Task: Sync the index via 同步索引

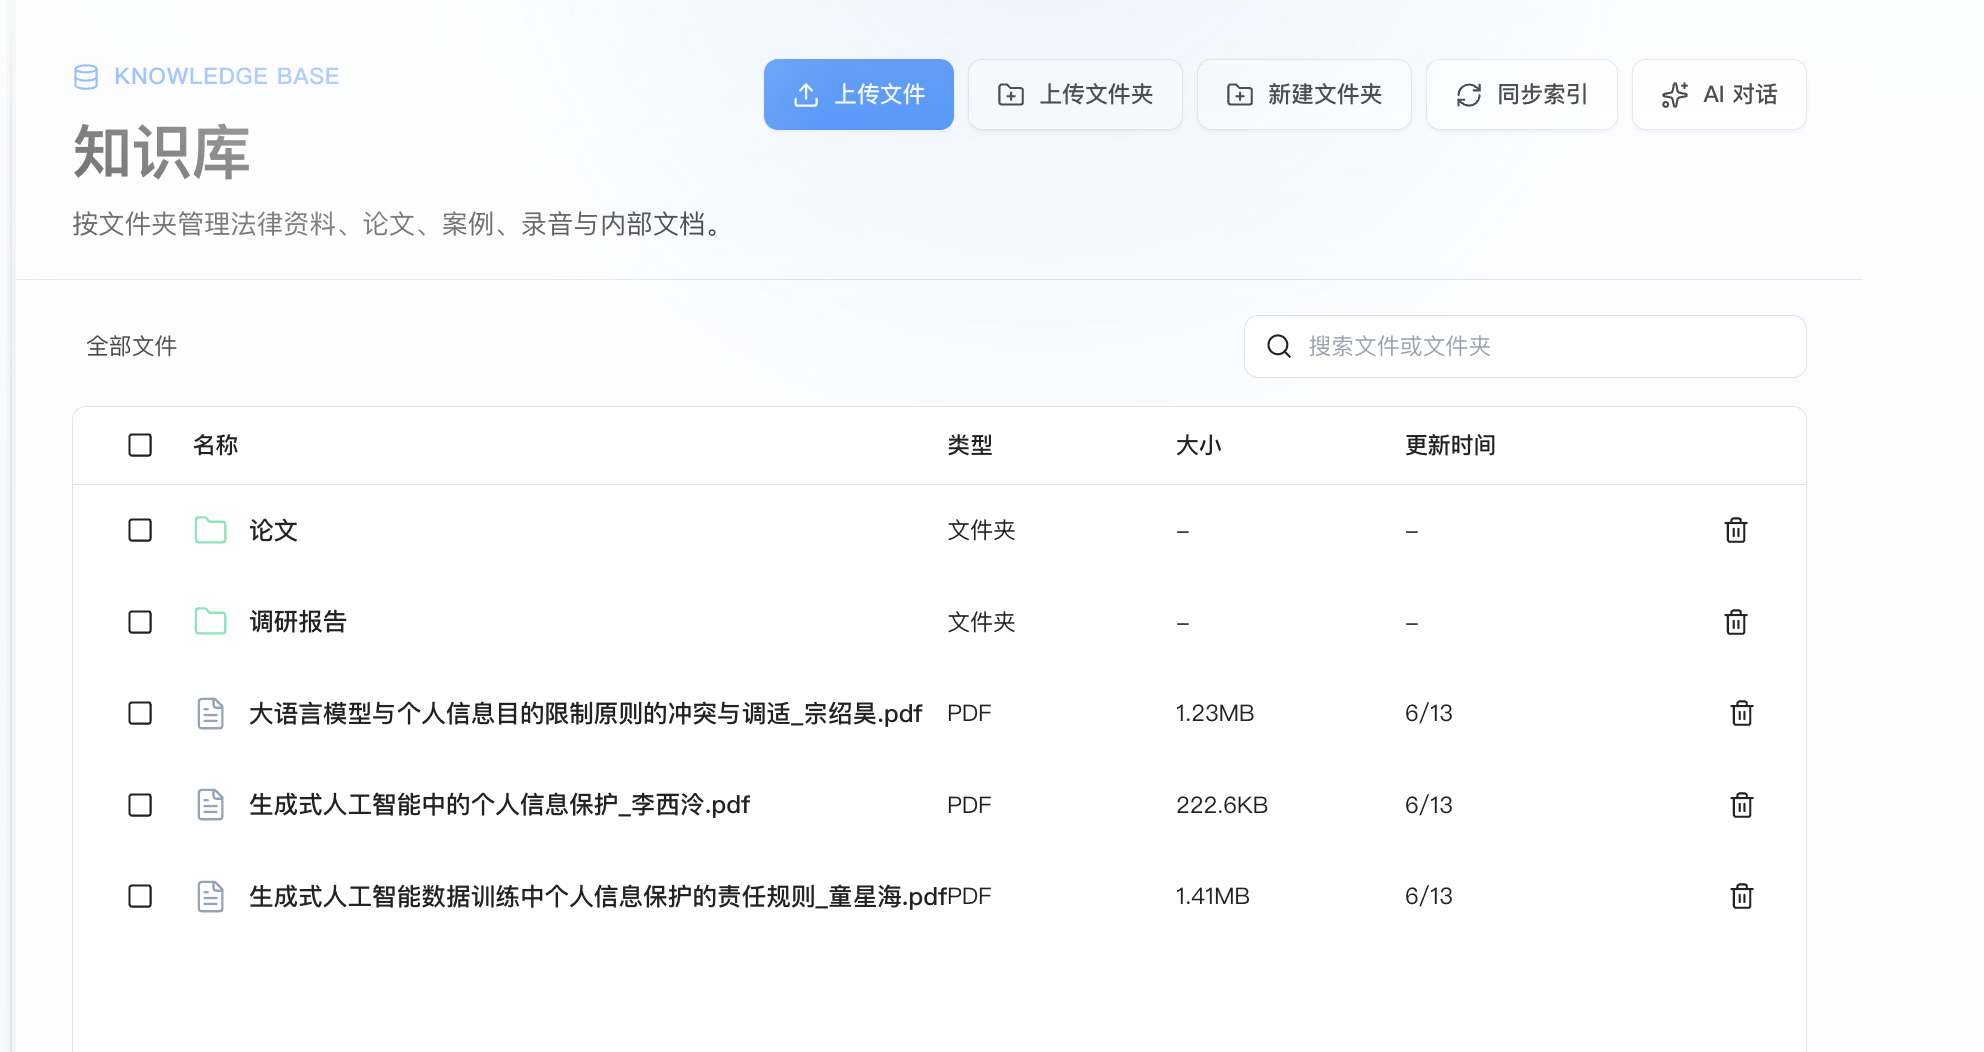Action: click(x=1521, y=94)
